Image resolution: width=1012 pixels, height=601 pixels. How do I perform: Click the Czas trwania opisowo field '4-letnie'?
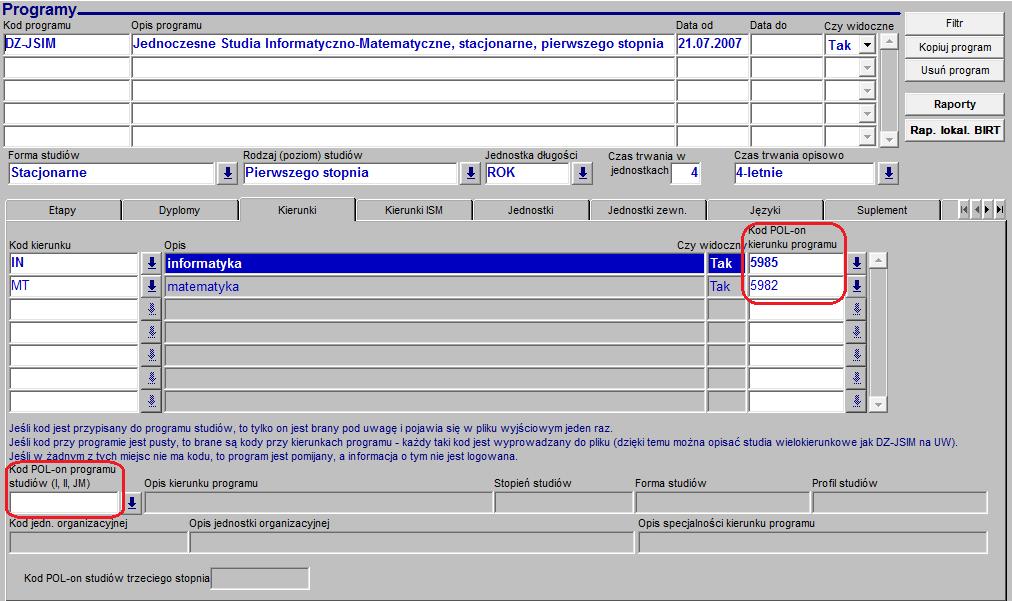pos(805,173)
